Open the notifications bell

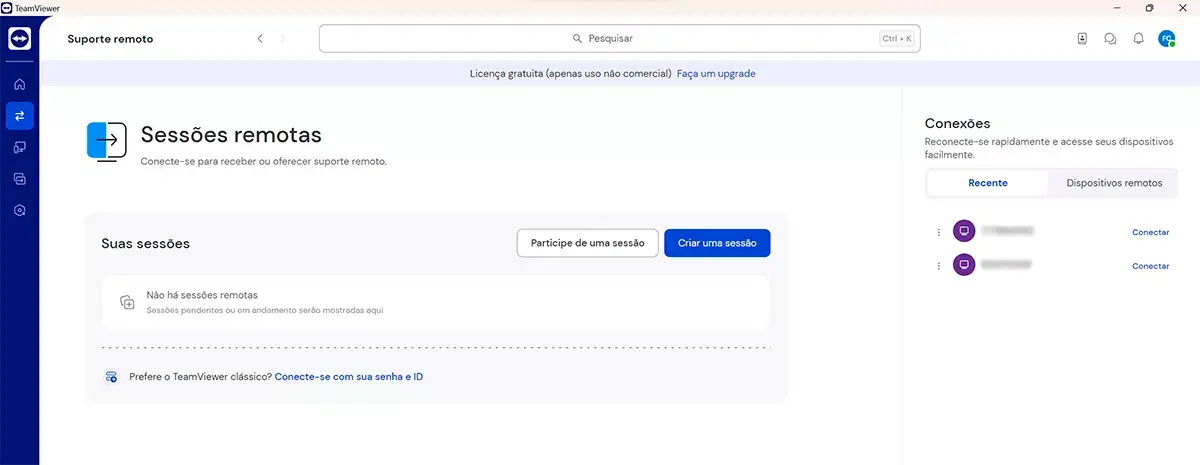[1138, 39]
